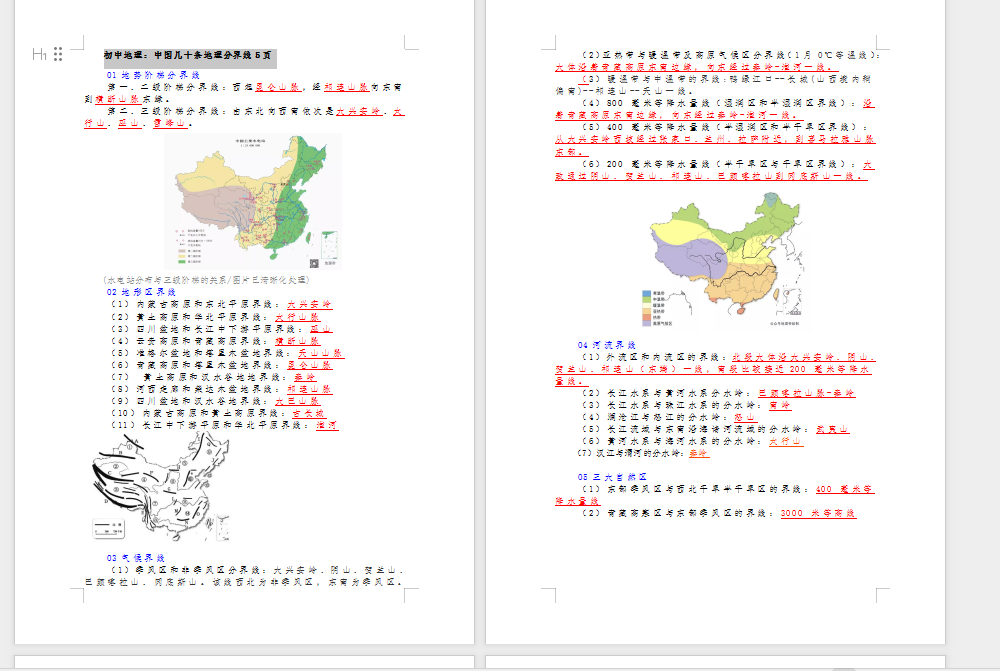
Task: Click the red underlined answer '武夷山'
Action: coord(832,428)
